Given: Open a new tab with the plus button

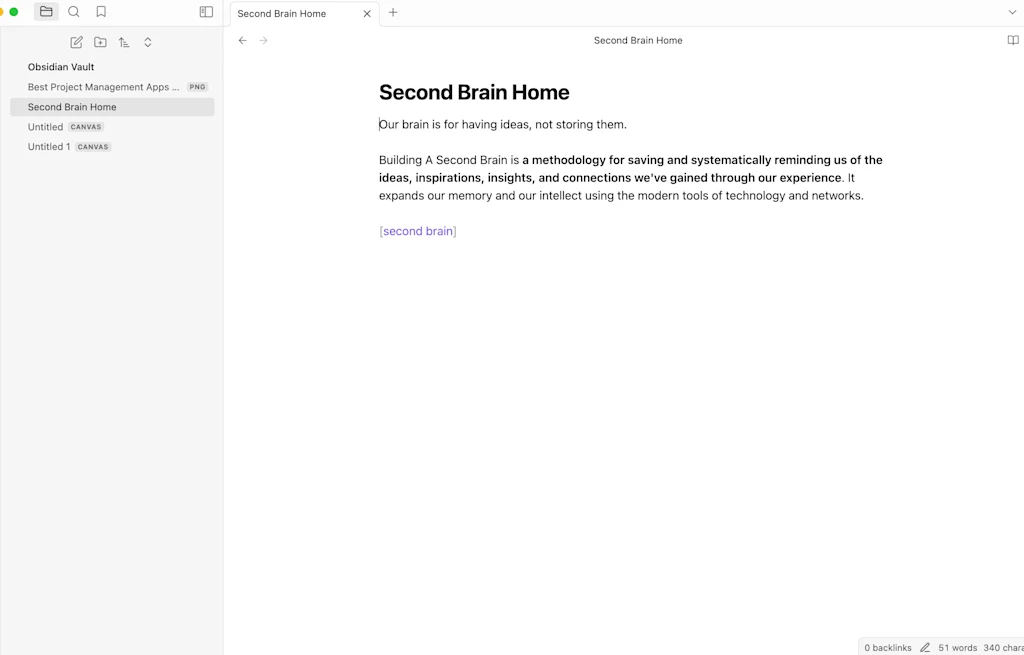Looking at the screenshot, I should [x=392, y=13].
